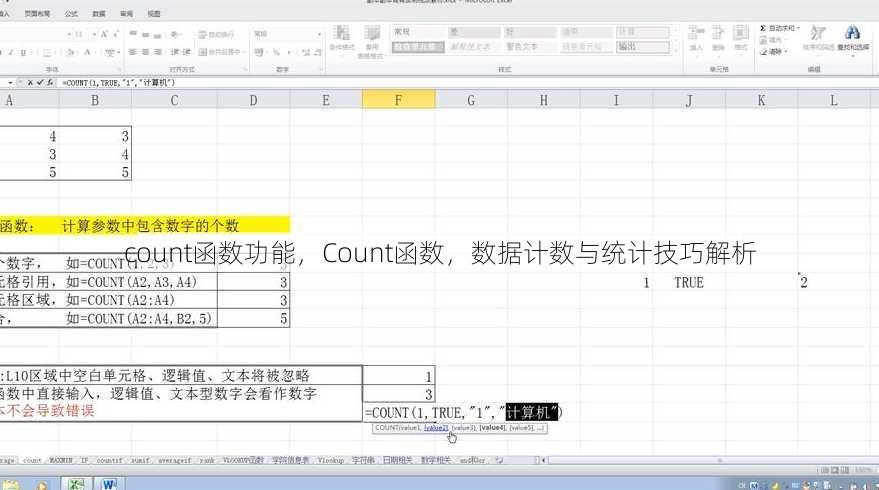Expand the AutoSum dropdown arrow
This screenshot has height=490, width=879.
tap(798, 28)
